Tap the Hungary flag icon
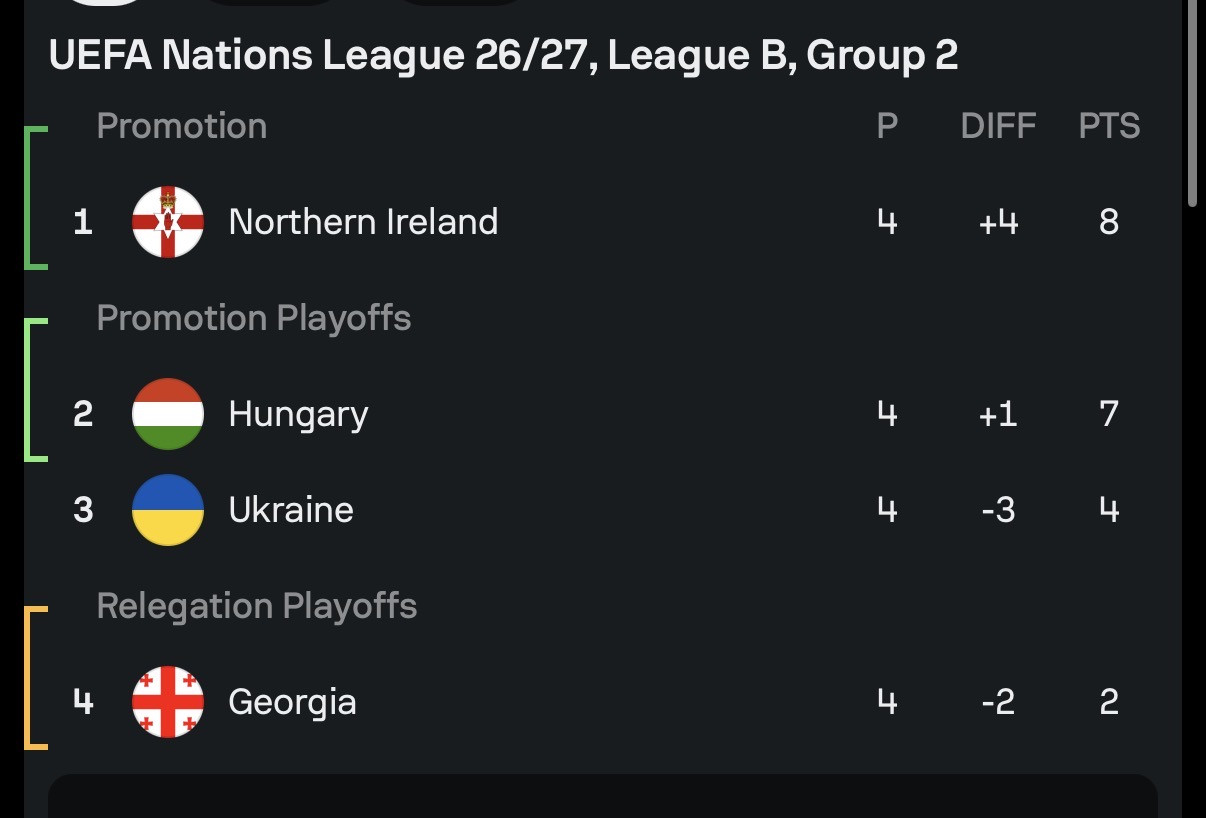Screen dimensions: 1206x818 168,414
